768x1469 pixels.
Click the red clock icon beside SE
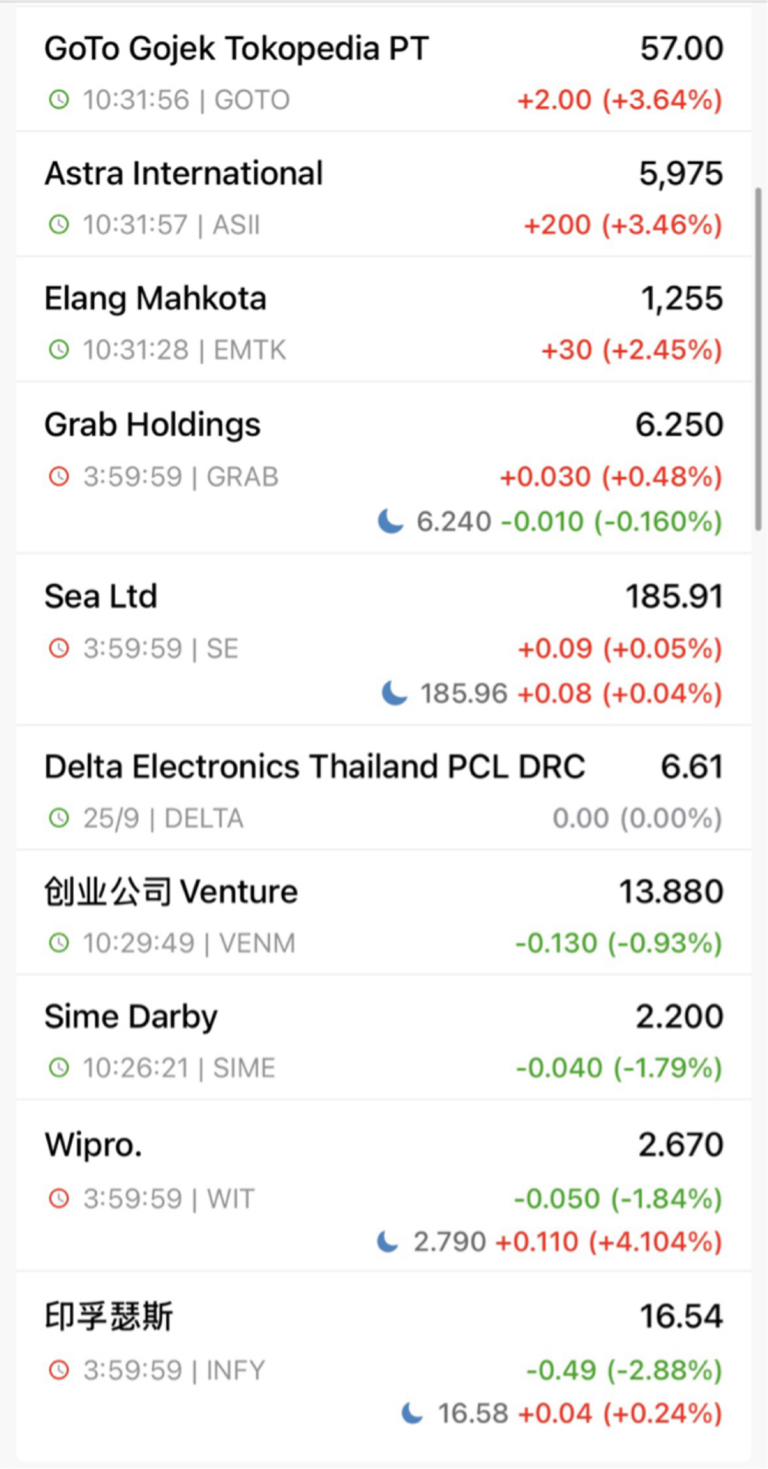click(x=59, y=649)
